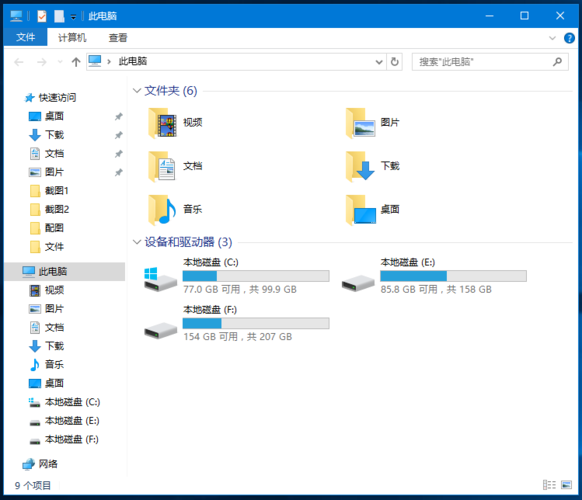The width and height of the screenshot is (582, 500).
Task: Click the pin icon beside 下载
Action: click(x=118, y=135)
